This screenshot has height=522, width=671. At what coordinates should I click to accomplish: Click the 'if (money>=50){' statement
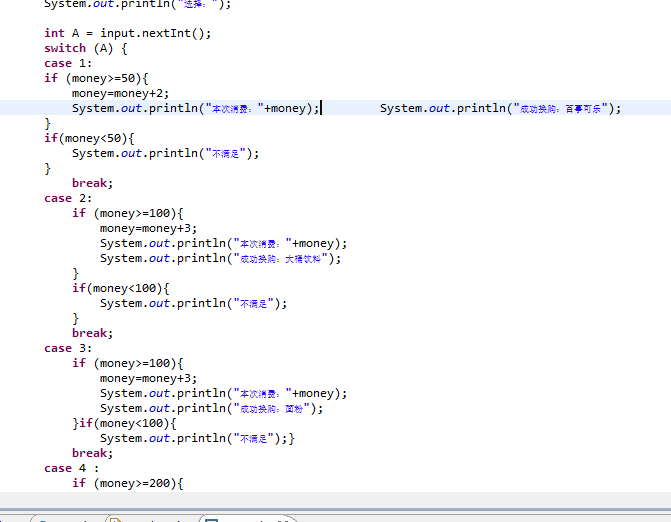tap(96, 78)
